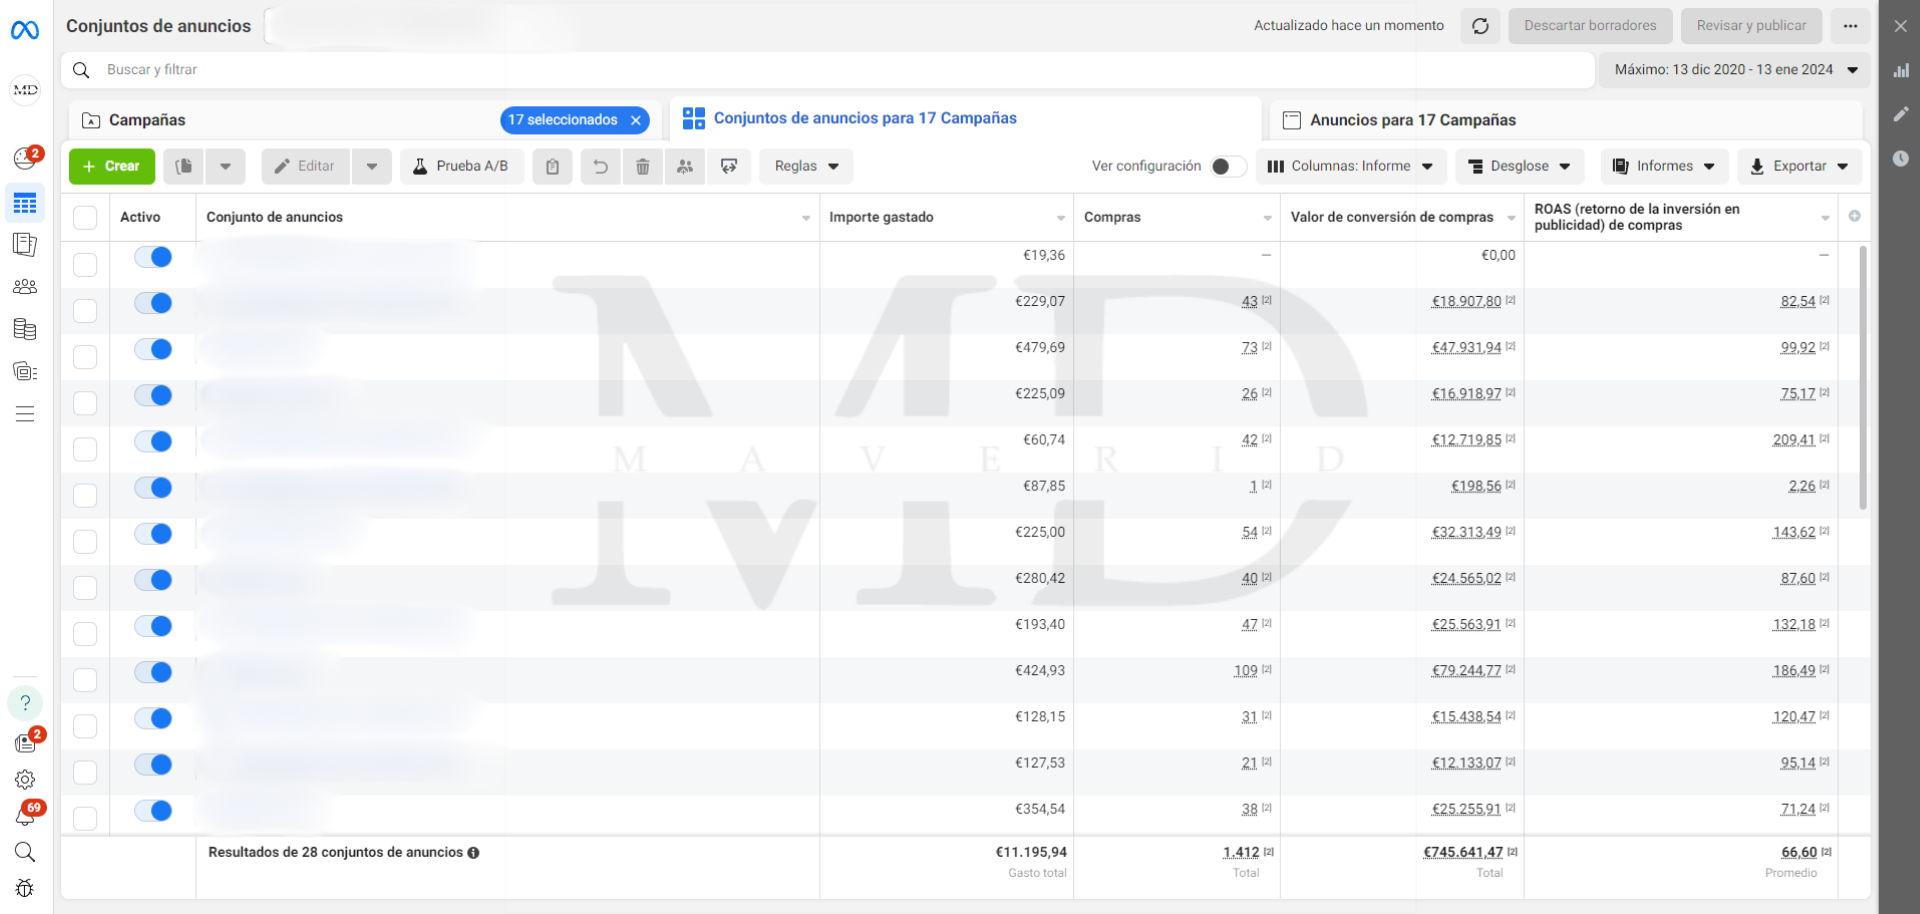
Task: Click the refresh data icon
Action: coord(1480,26)
